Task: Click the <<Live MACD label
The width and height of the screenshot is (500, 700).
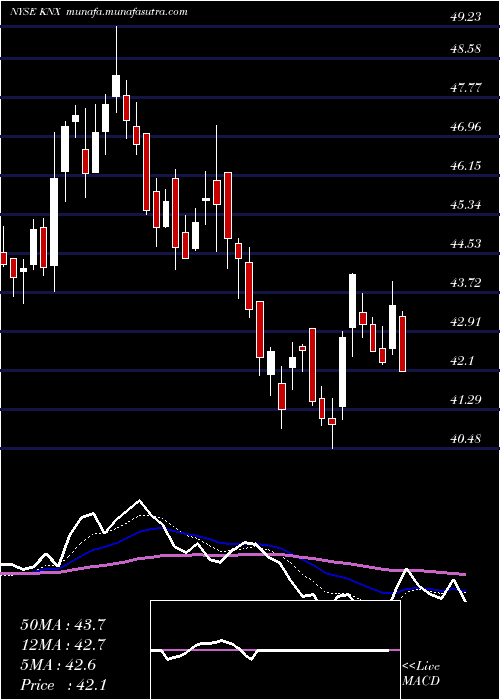Action: [421, 674]
